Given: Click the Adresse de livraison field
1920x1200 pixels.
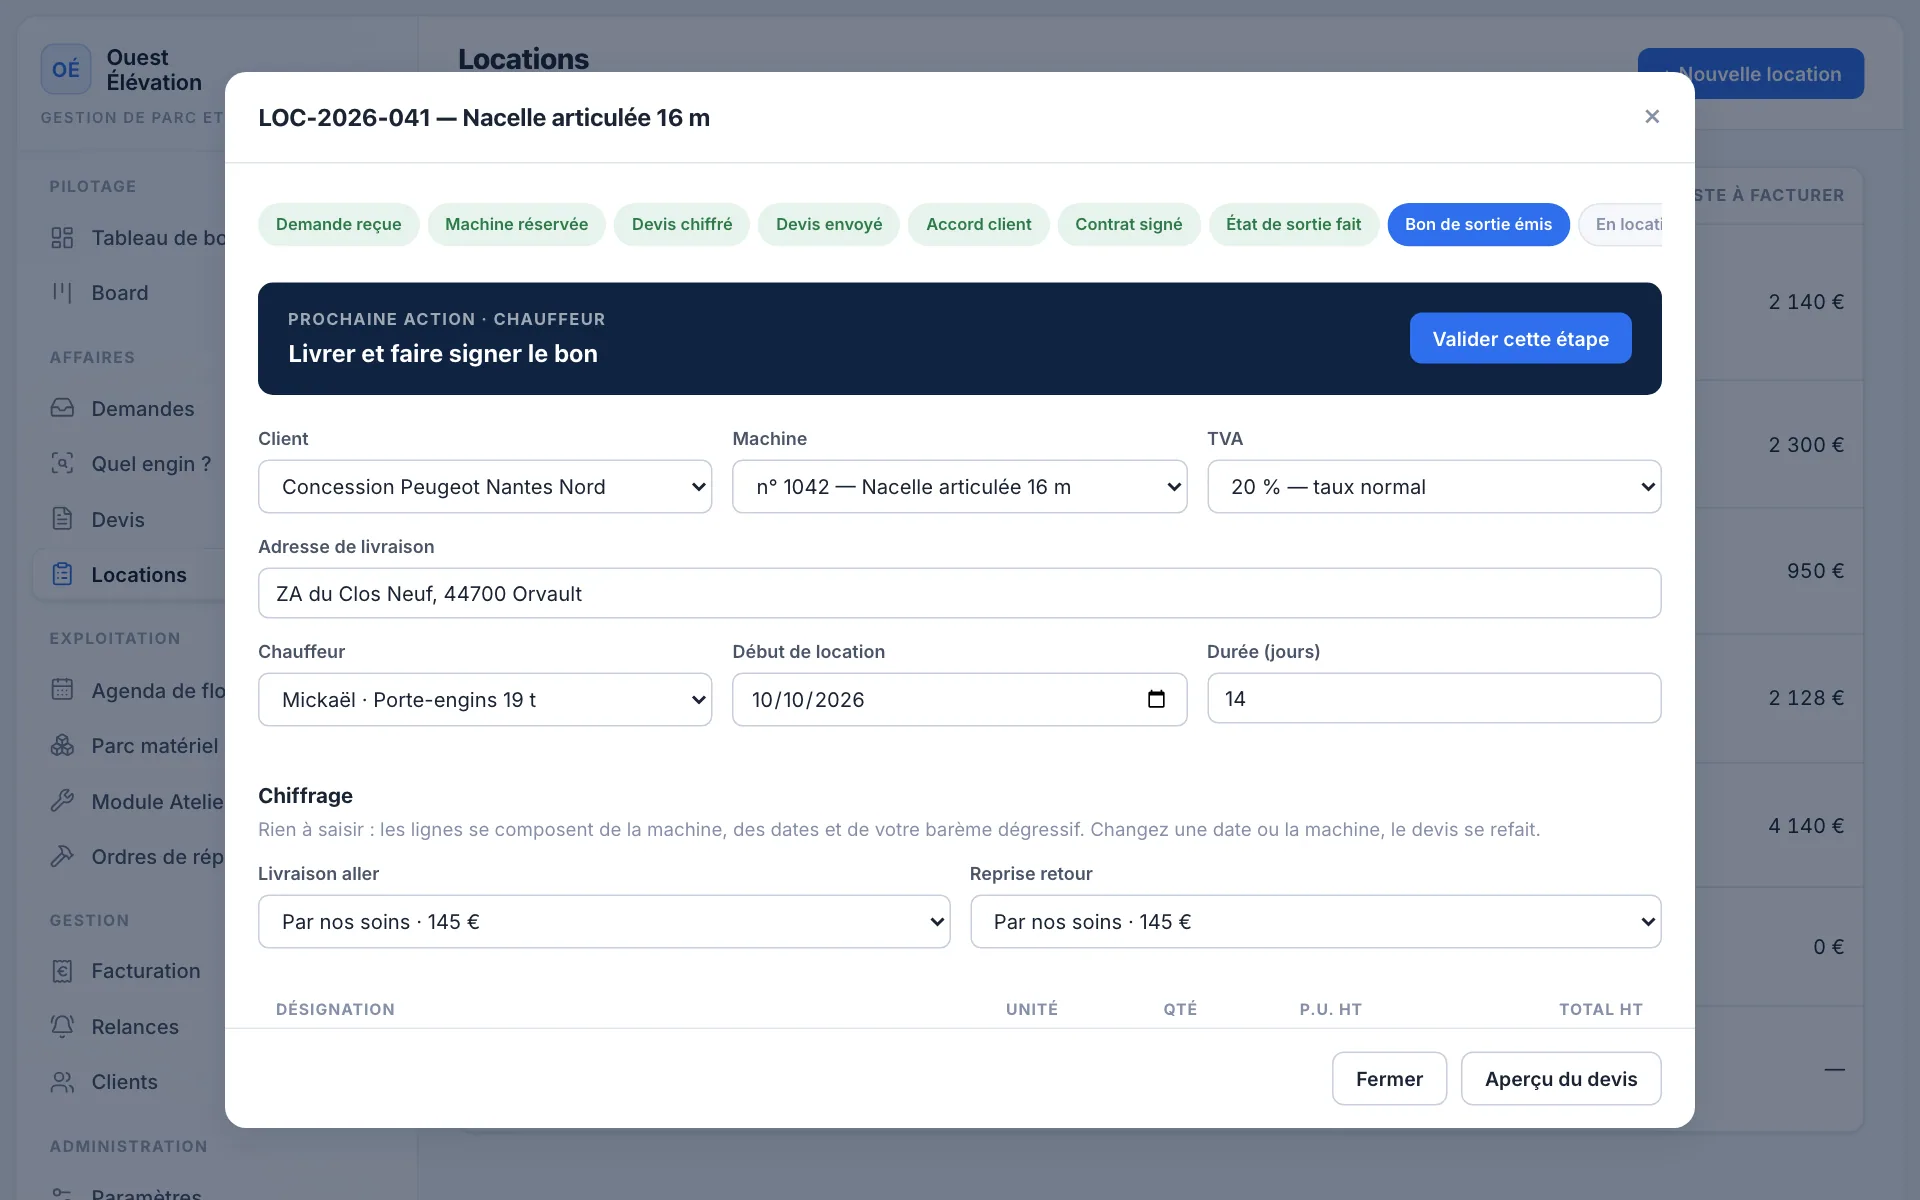Looking at the screenshot, I should click(x=959, y=593).
